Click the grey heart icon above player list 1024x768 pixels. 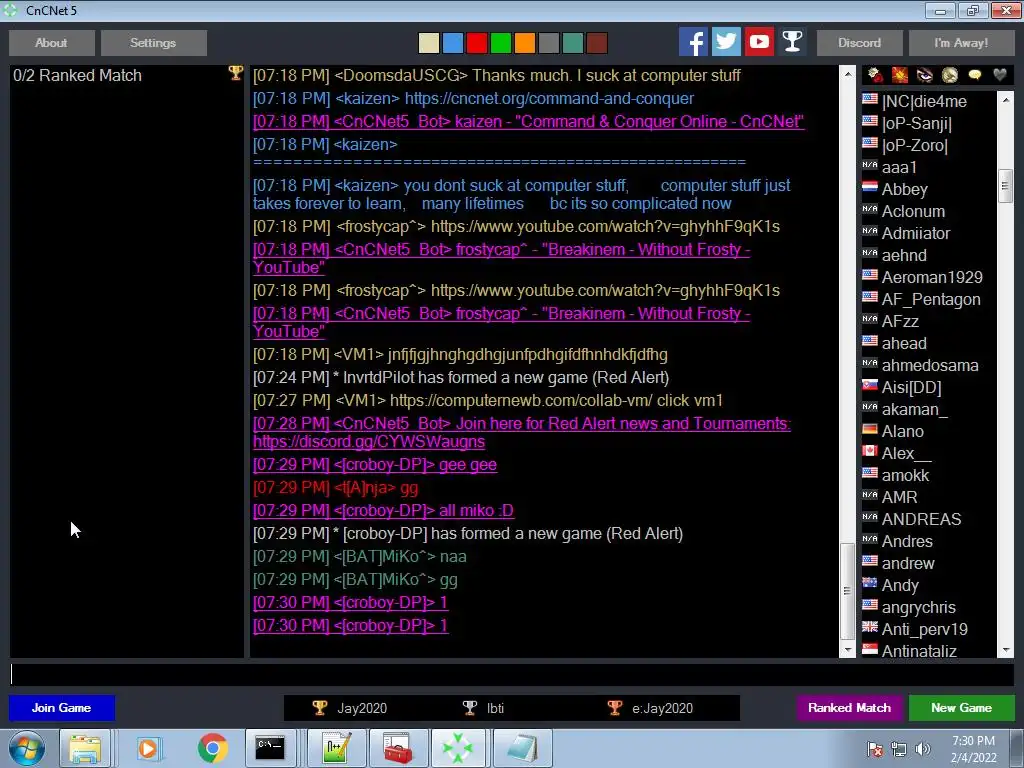pyautogui.click(x=1000, y=75)
